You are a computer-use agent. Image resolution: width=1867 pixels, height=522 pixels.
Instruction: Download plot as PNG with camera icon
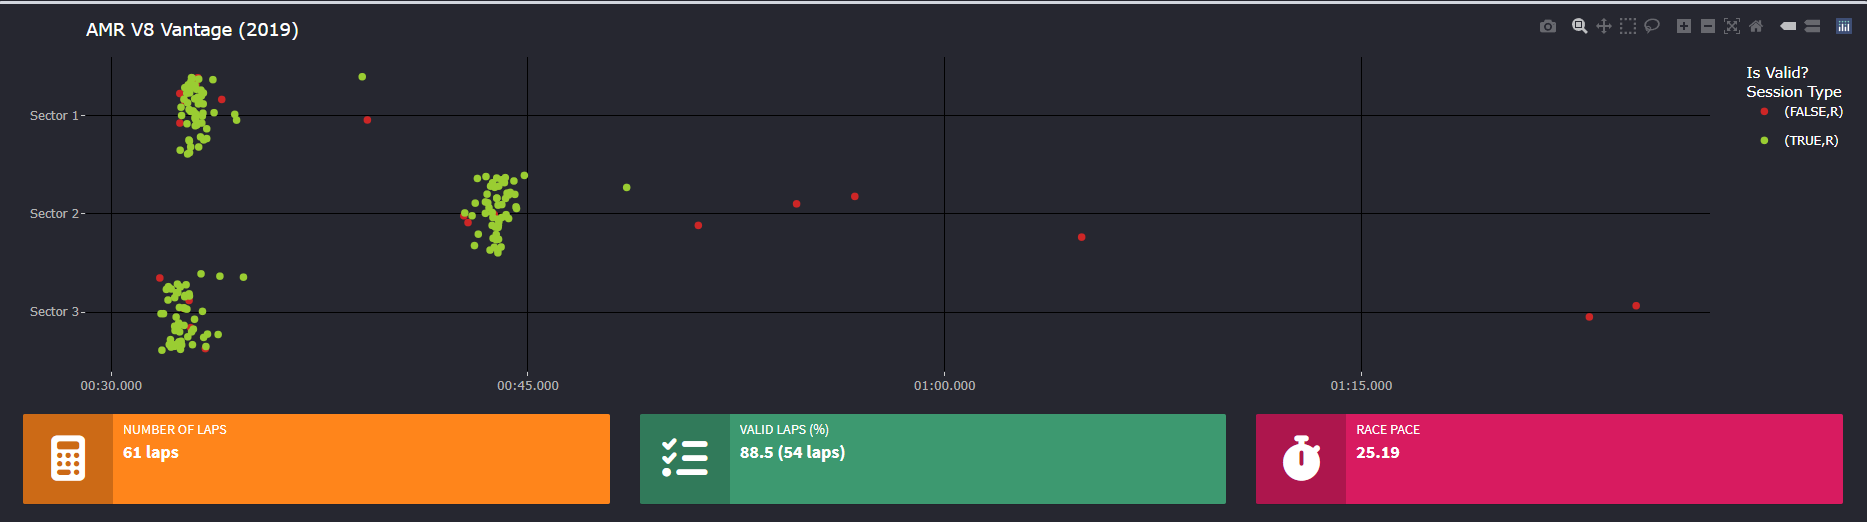(1548, 26)
